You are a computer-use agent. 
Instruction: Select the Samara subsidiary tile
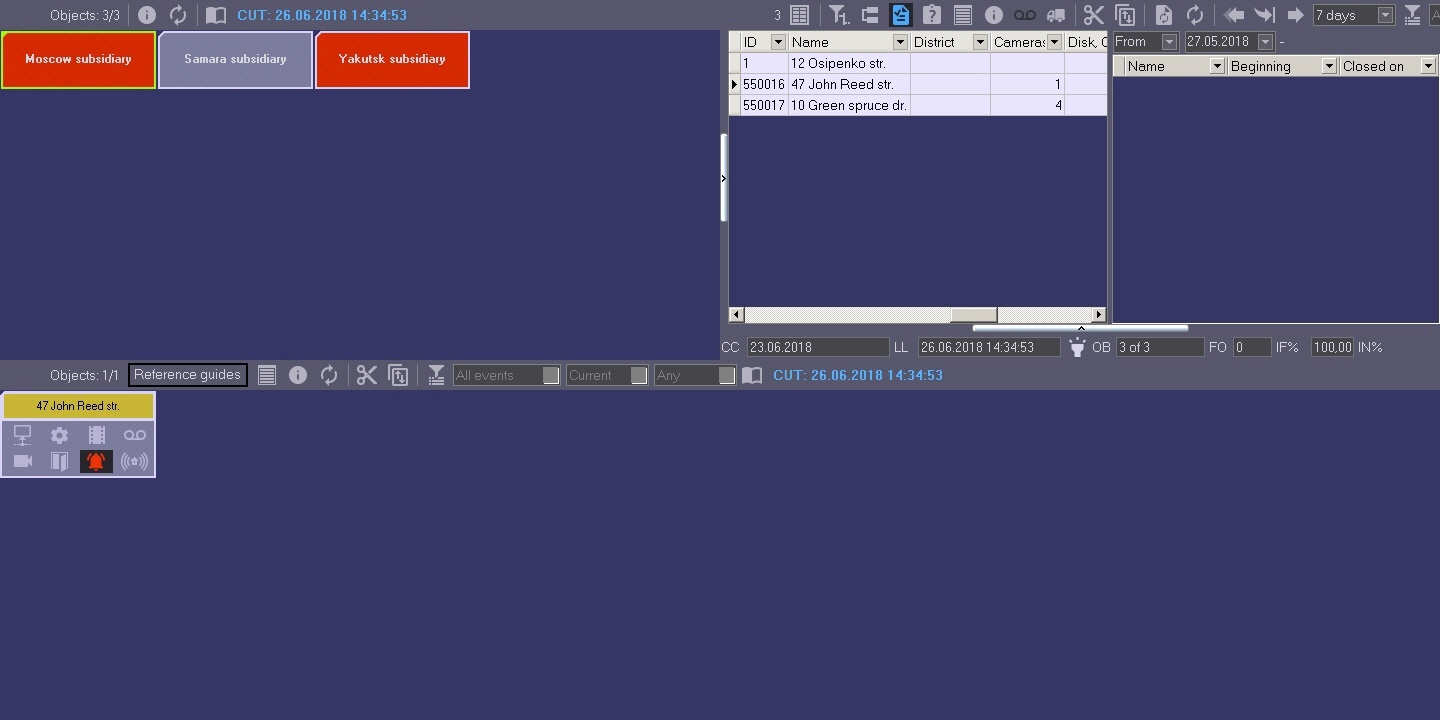point(236,59)
